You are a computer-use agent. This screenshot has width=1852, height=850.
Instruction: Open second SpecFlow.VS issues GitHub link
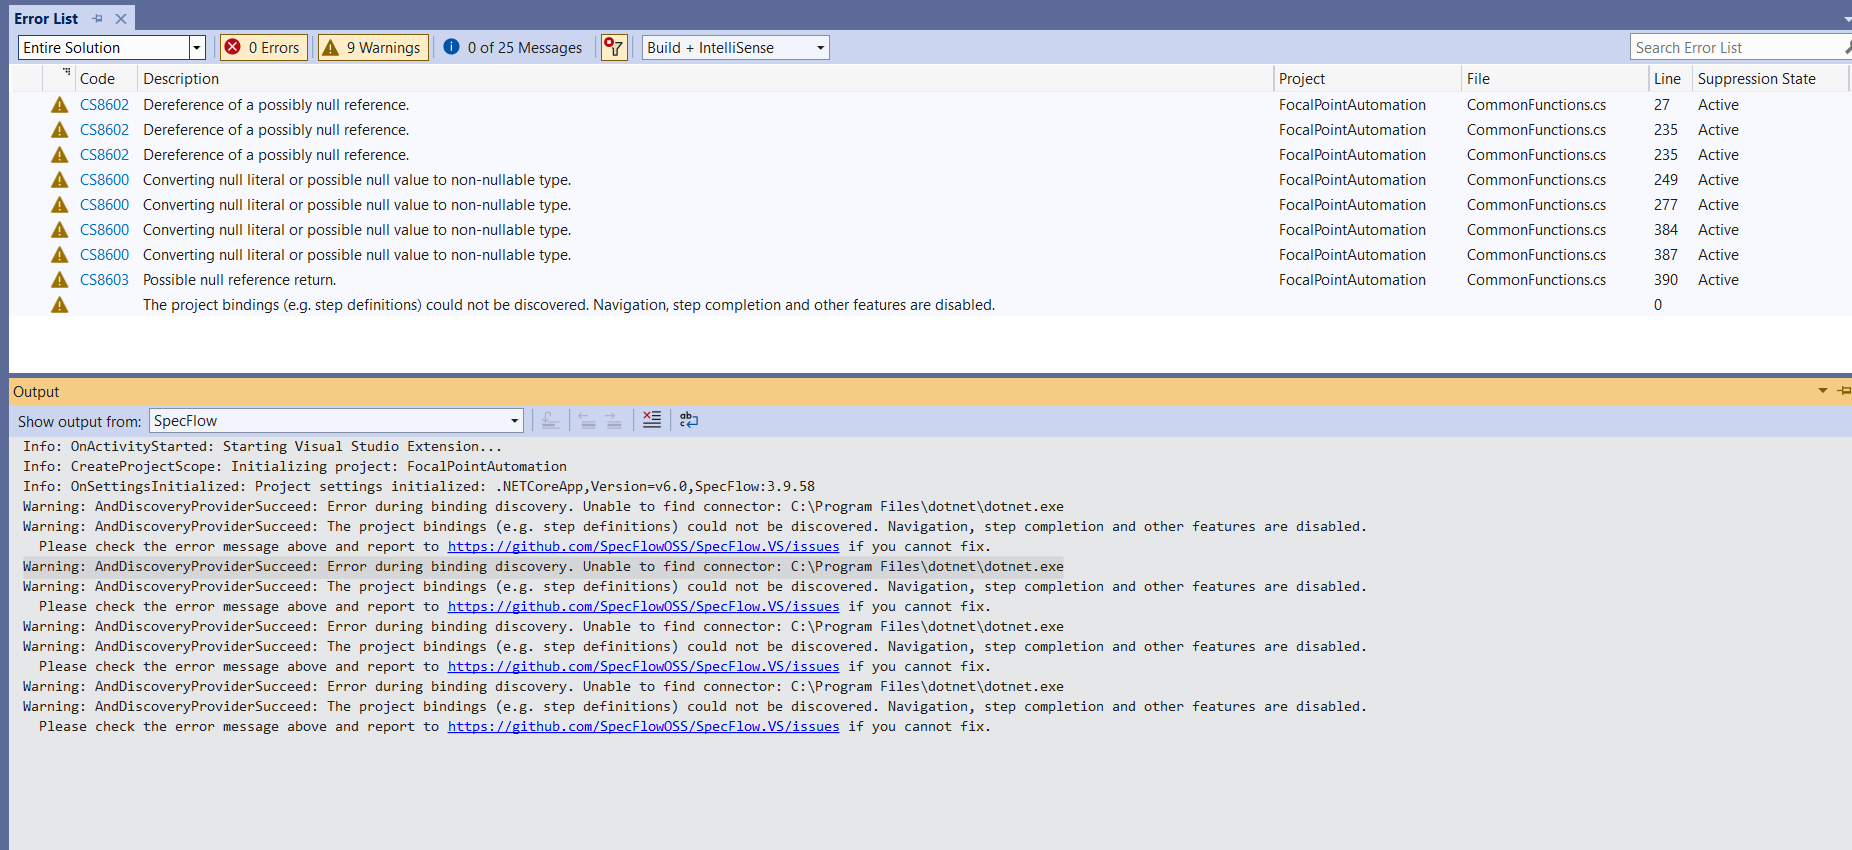(643, 607)
